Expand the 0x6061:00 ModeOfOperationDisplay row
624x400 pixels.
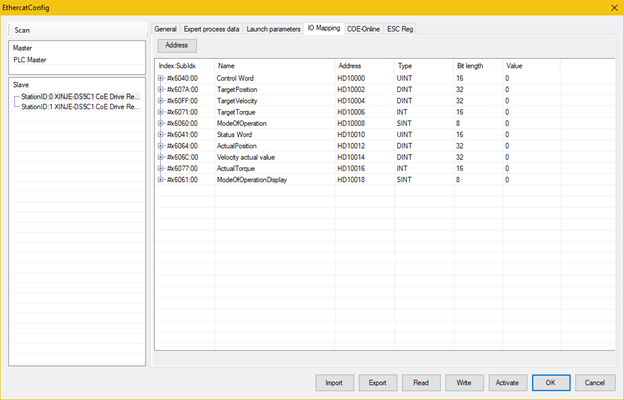(160, 180)
